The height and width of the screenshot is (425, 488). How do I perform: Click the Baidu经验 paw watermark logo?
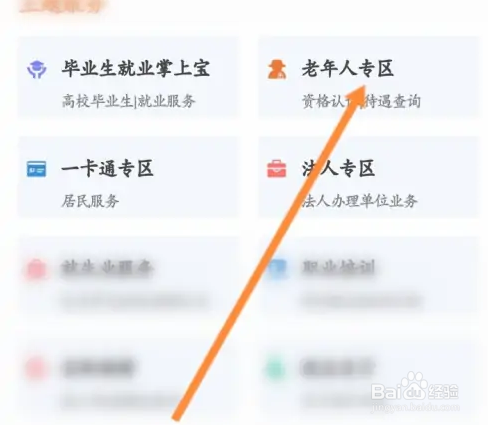(x=415, y=387)
